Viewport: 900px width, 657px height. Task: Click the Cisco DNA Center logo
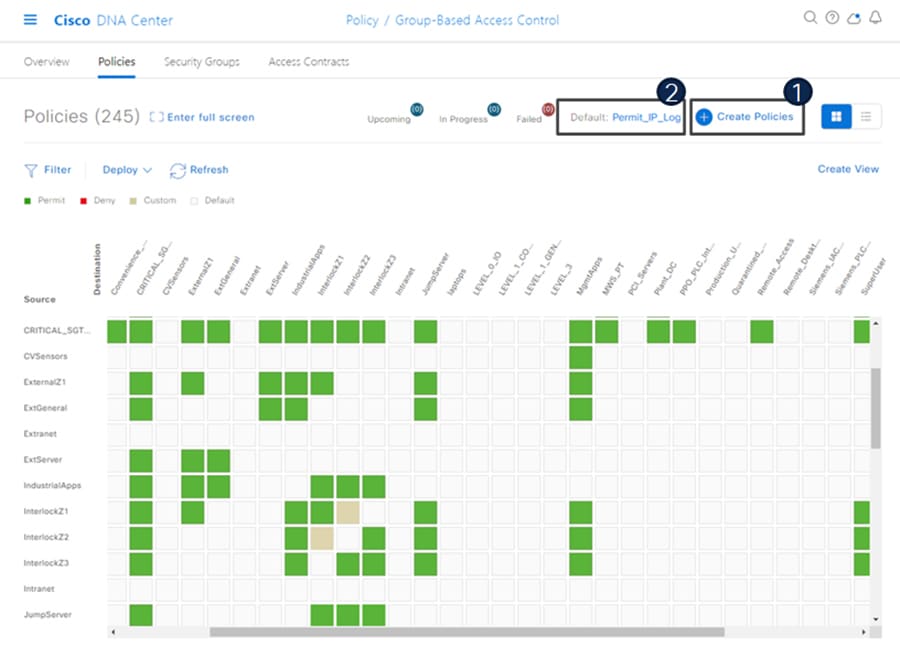pyautogui.click(x=113, y=20)
